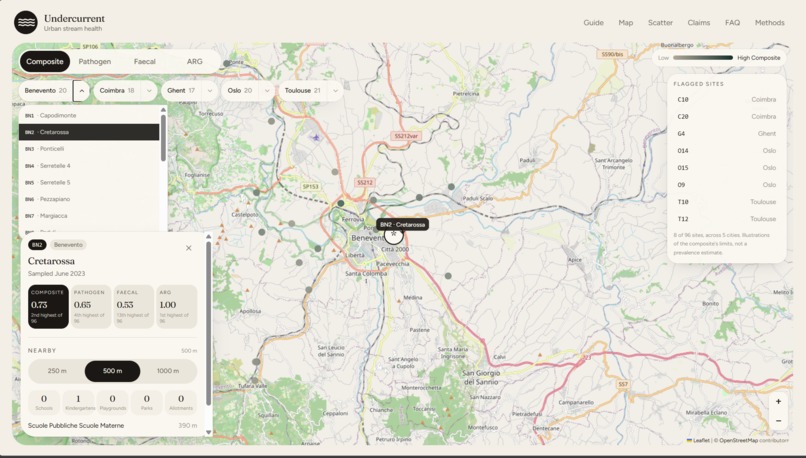Click the detail panel scroll down arrow

tap(208, 432)
